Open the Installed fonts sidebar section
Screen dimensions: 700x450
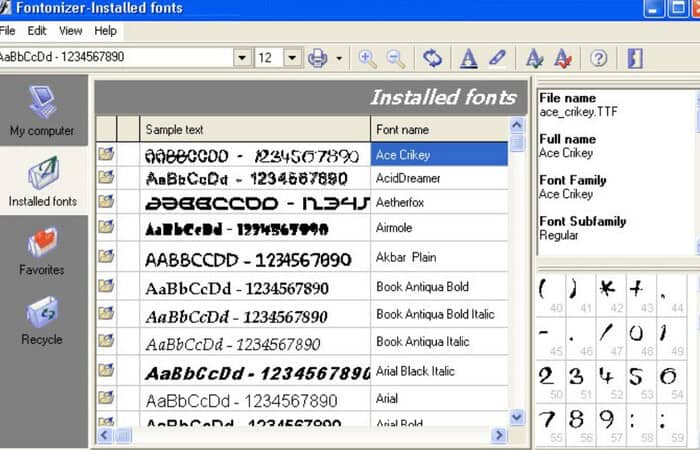tap(42, 181)
